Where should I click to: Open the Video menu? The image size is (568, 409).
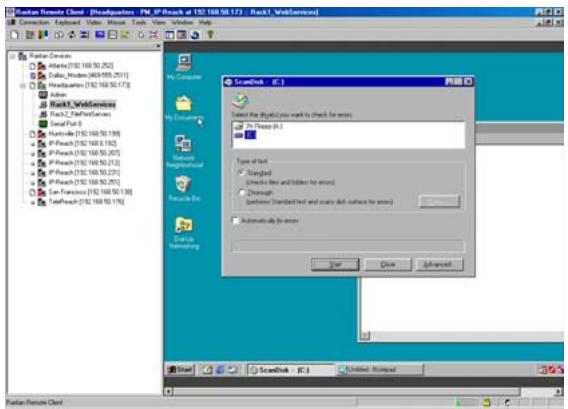(x=93, y=22)
